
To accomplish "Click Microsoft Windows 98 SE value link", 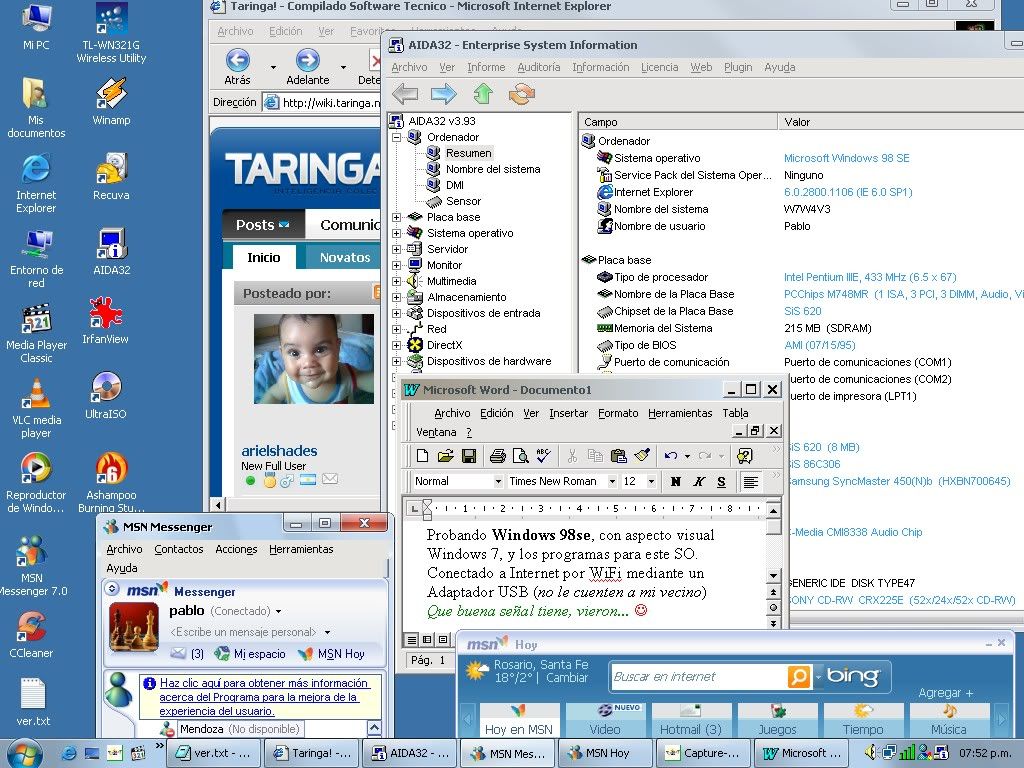I will [x=846, y=158].
